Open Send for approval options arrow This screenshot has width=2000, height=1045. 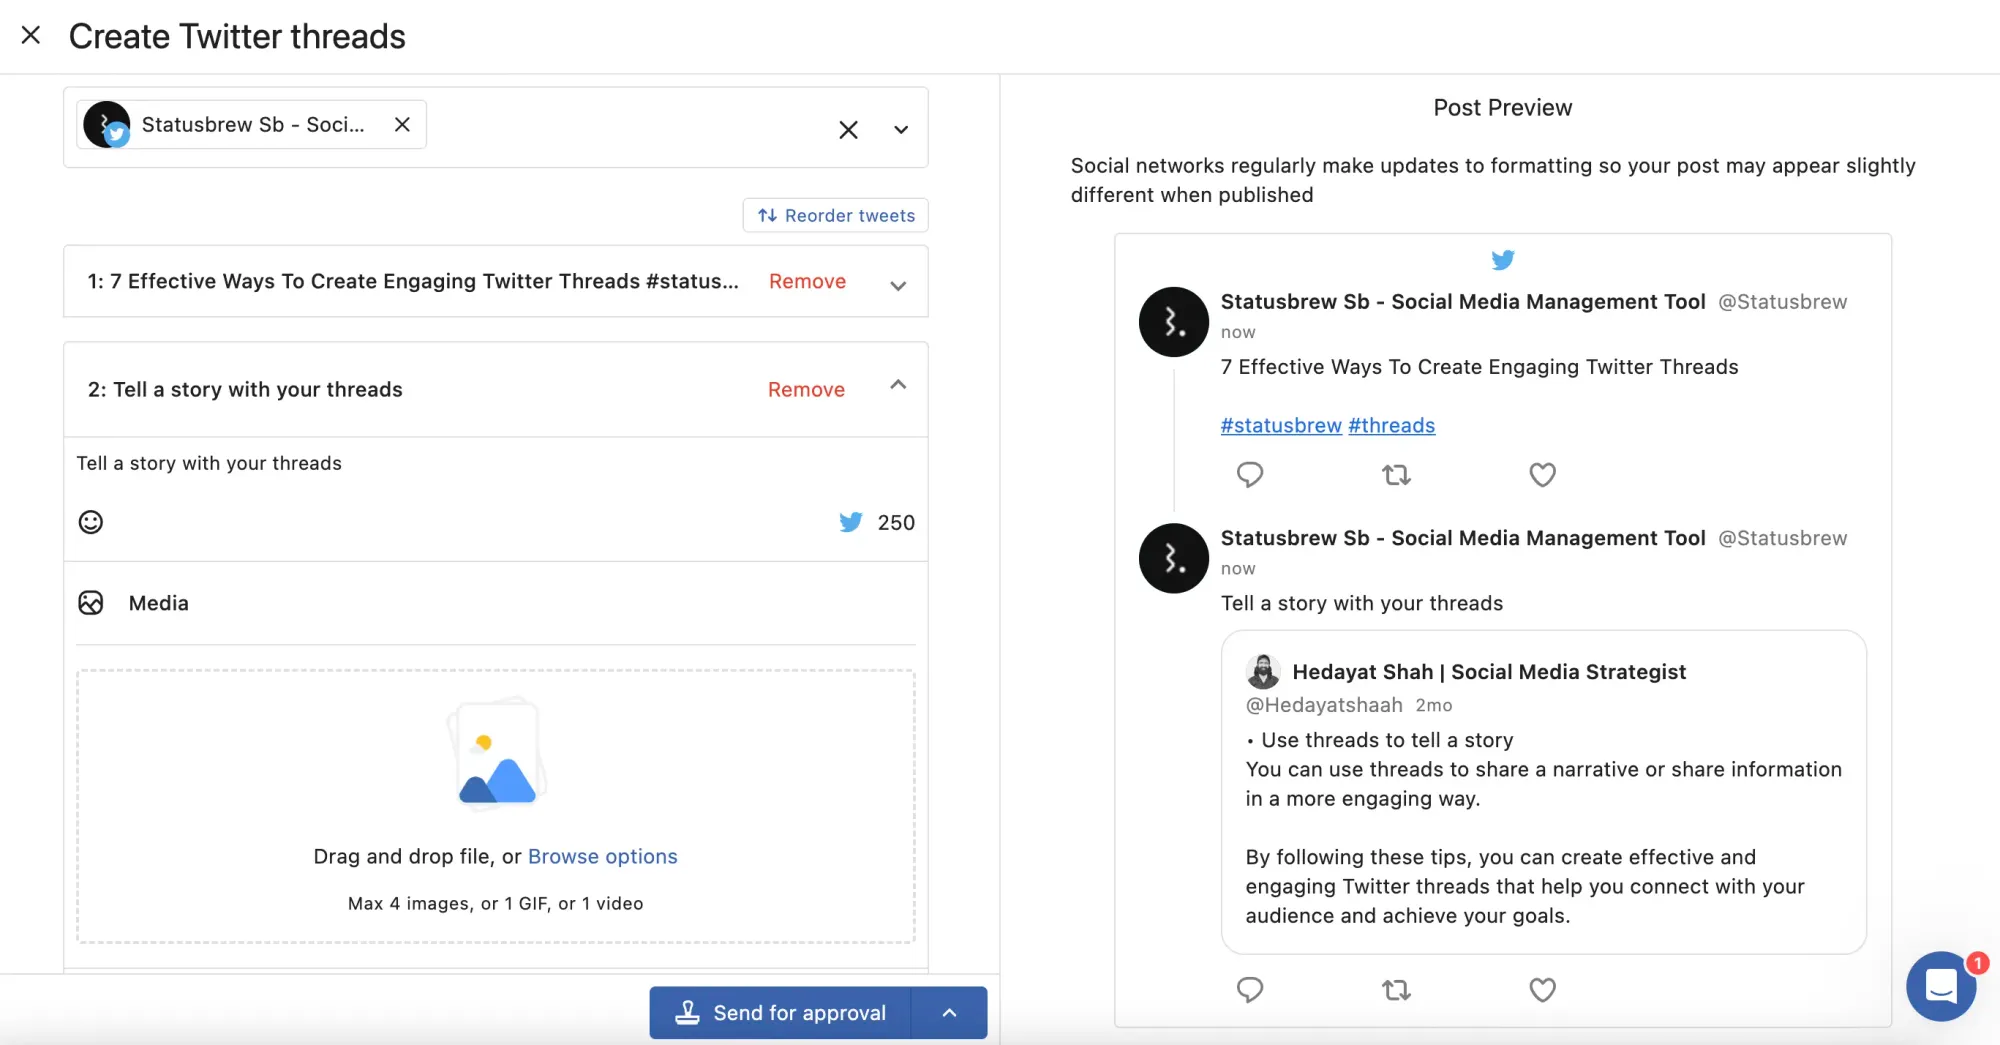(x=949, y=1013)
